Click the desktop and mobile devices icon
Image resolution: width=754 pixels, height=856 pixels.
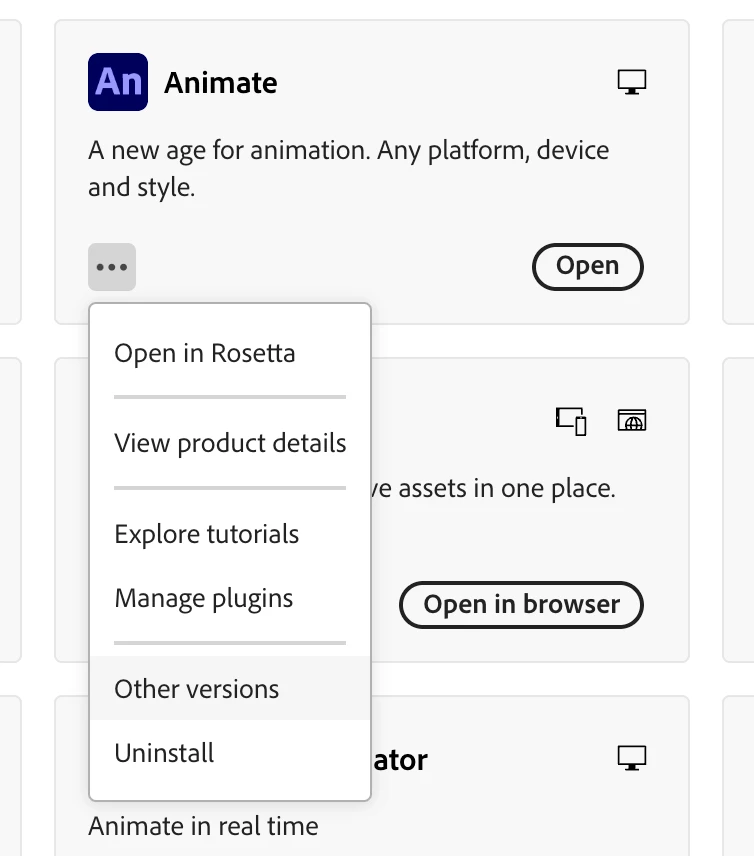571,421
